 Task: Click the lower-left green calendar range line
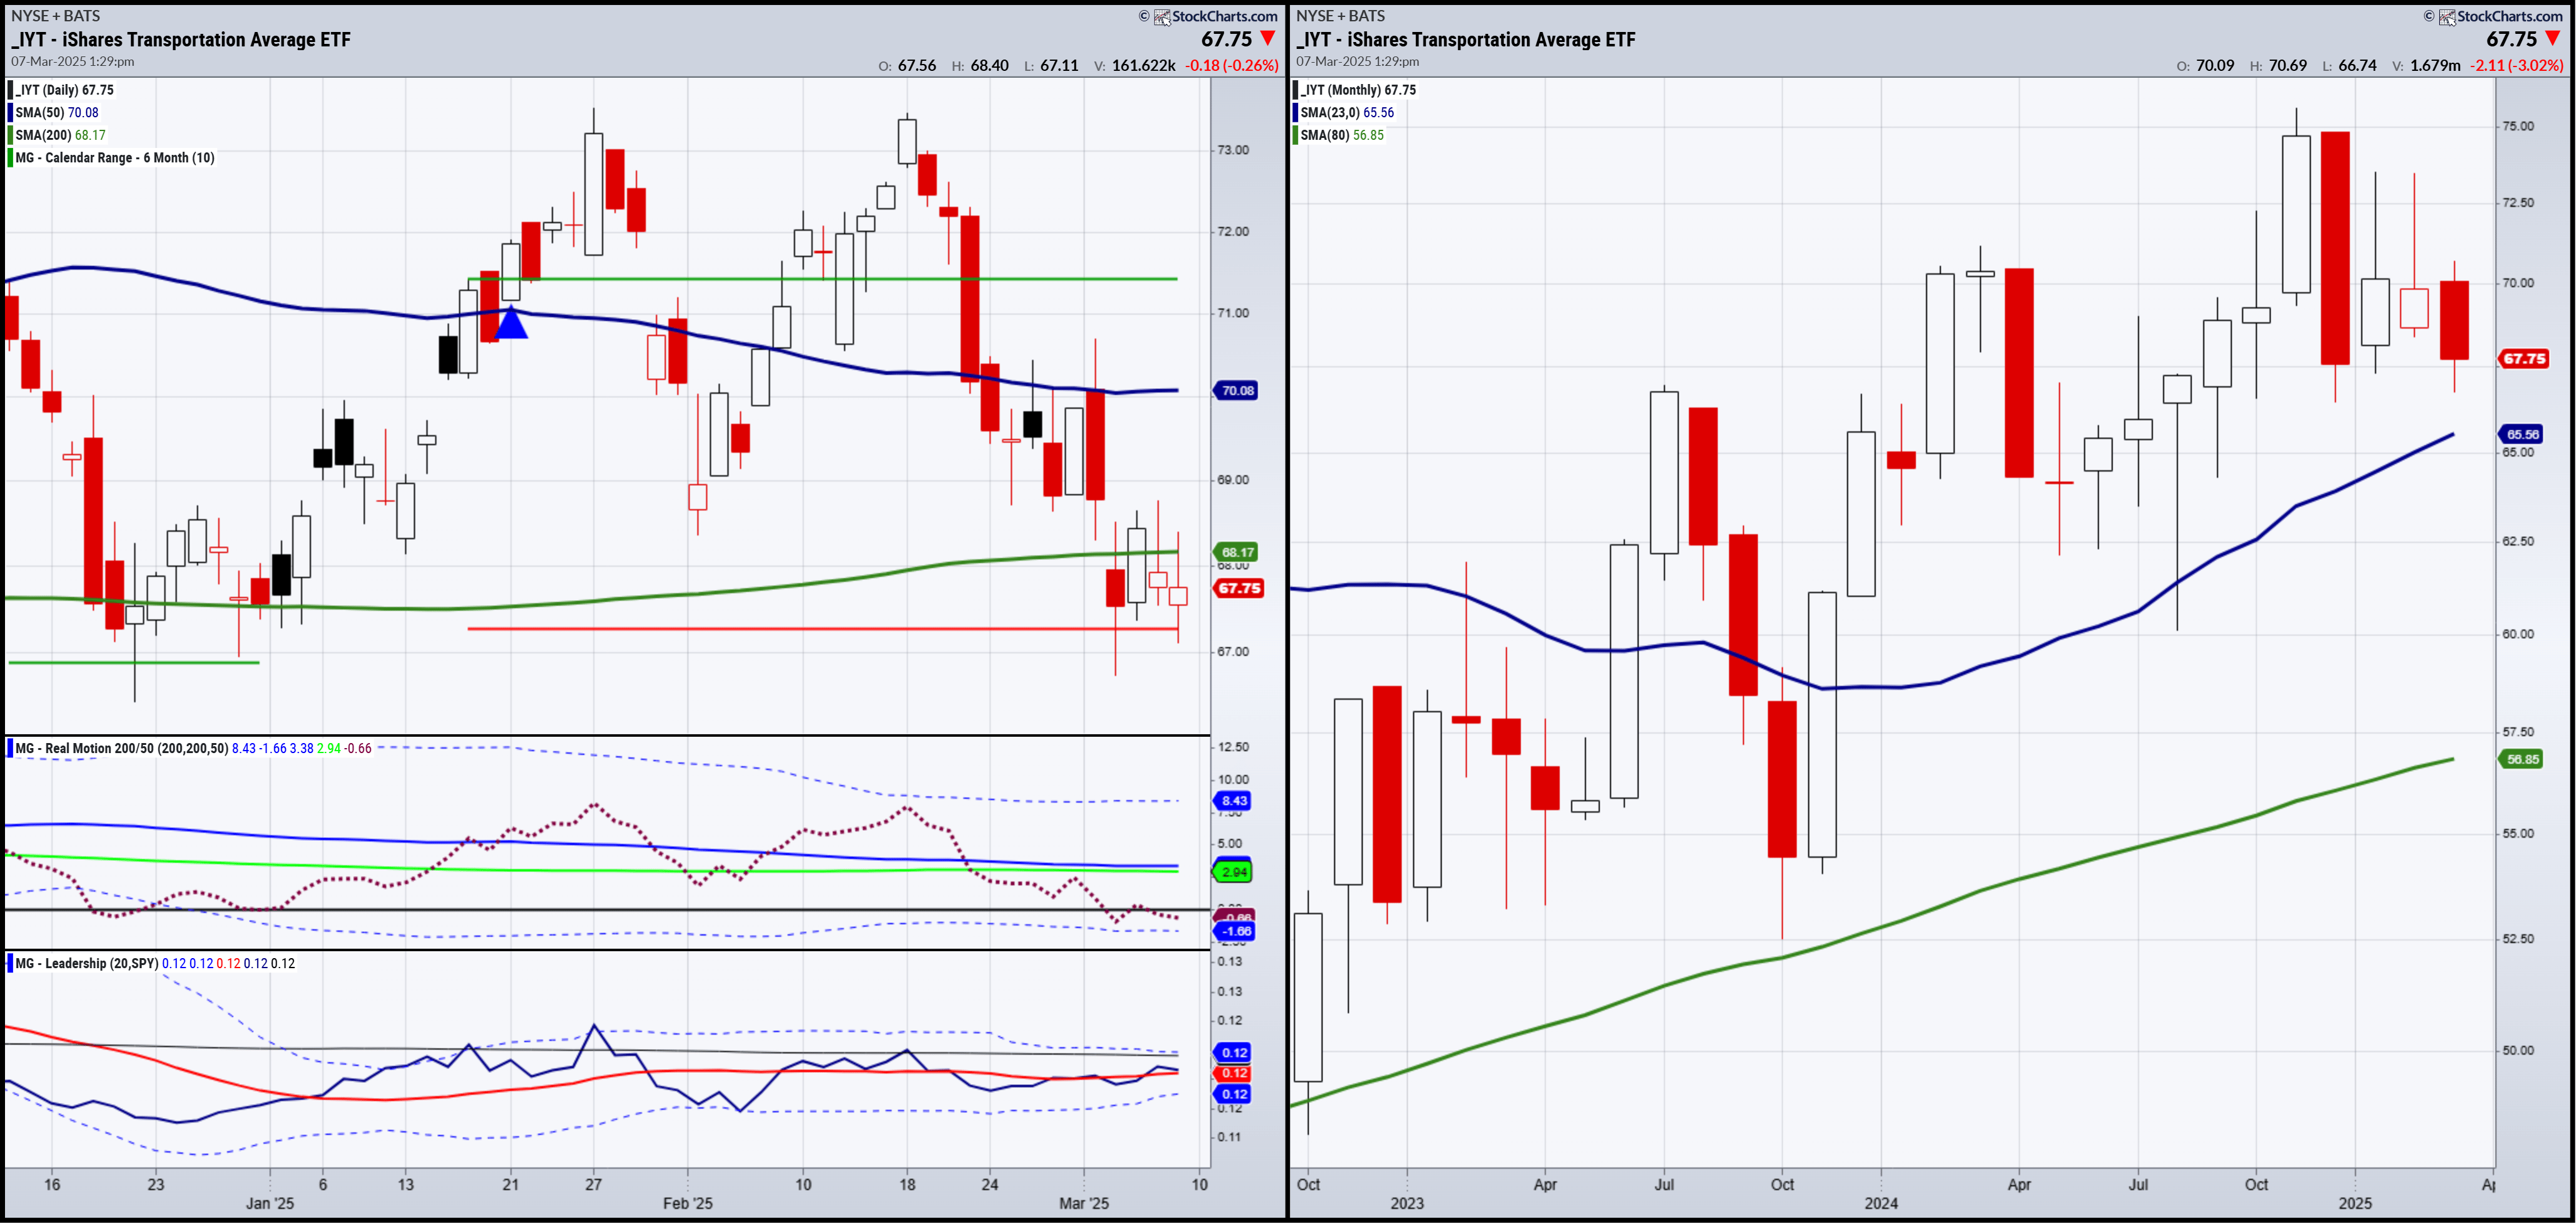tap(134, 663)
